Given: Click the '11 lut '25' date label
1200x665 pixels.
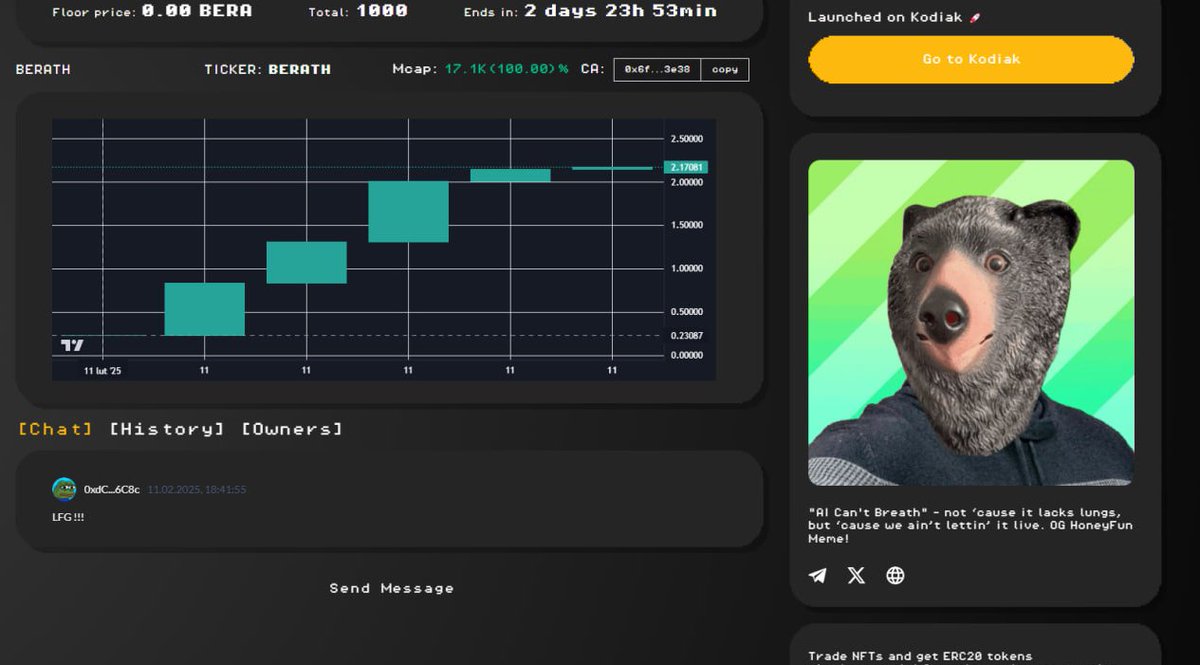Looking at the screenshot, I should [102, 371].
